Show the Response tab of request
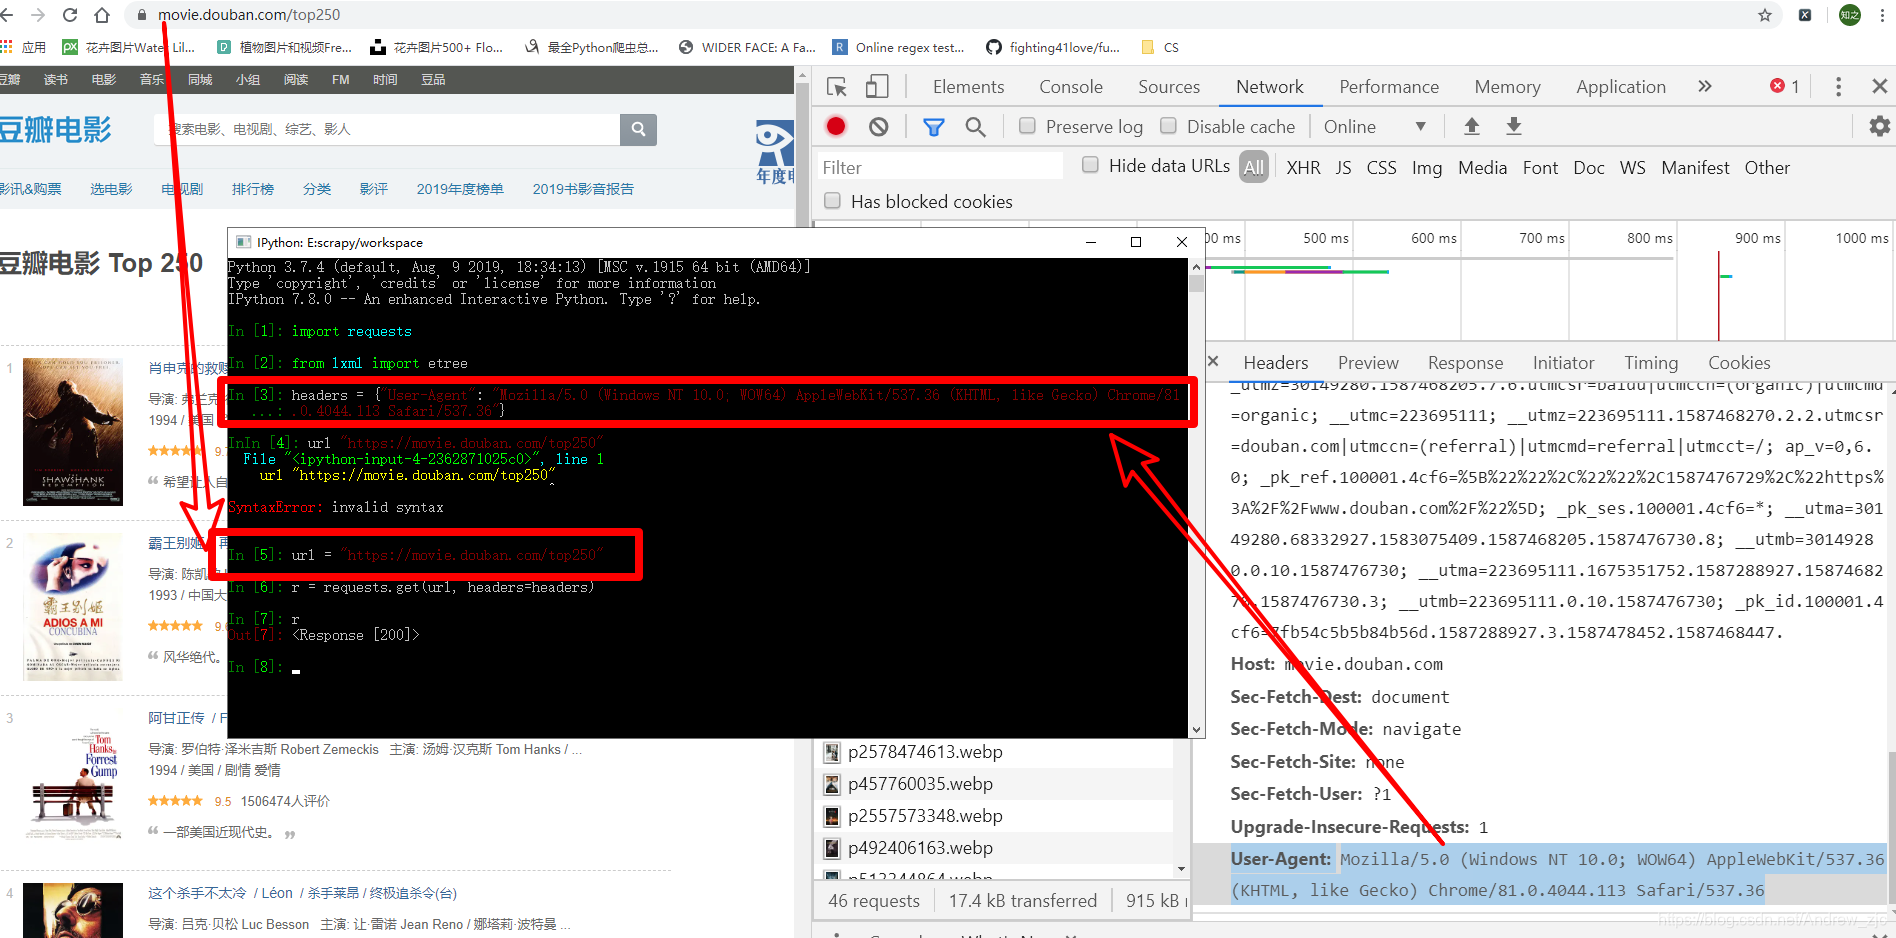 click(1465, 363)
